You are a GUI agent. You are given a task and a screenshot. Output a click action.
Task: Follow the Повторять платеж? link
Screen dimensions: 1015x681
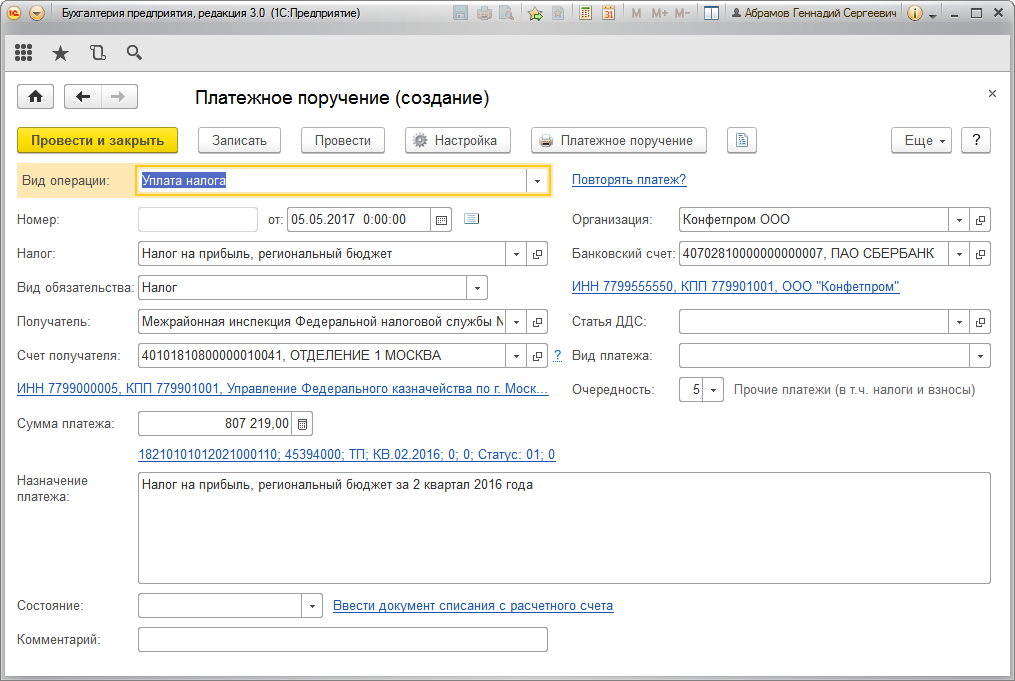(629, 180)
